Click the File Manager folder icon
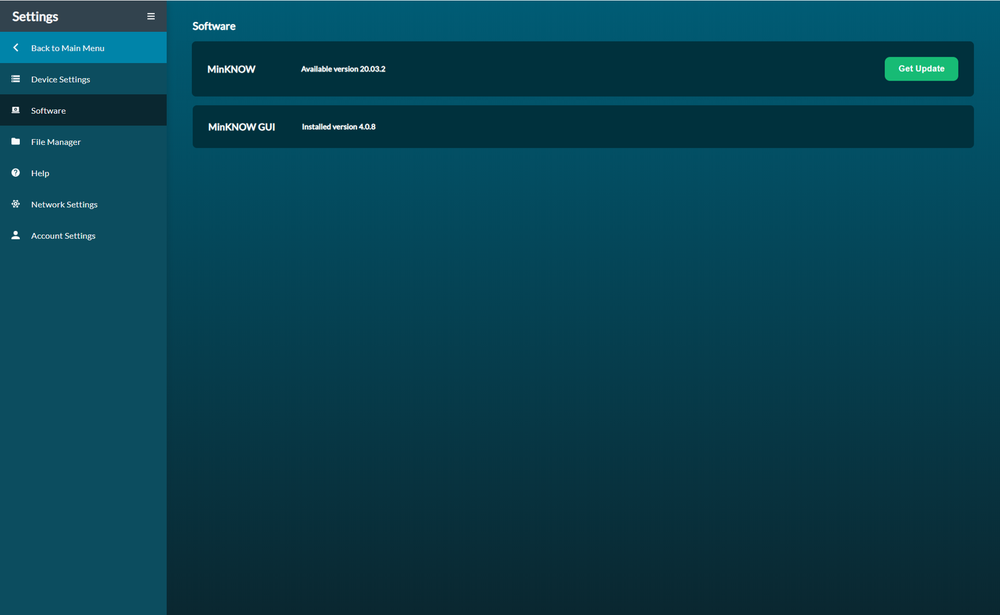 (x=16, y=142)
